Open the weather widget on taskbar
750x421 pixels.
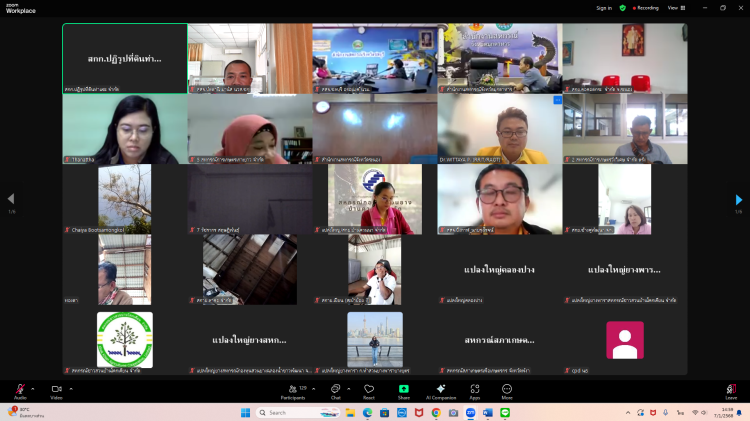coord(26,412)
